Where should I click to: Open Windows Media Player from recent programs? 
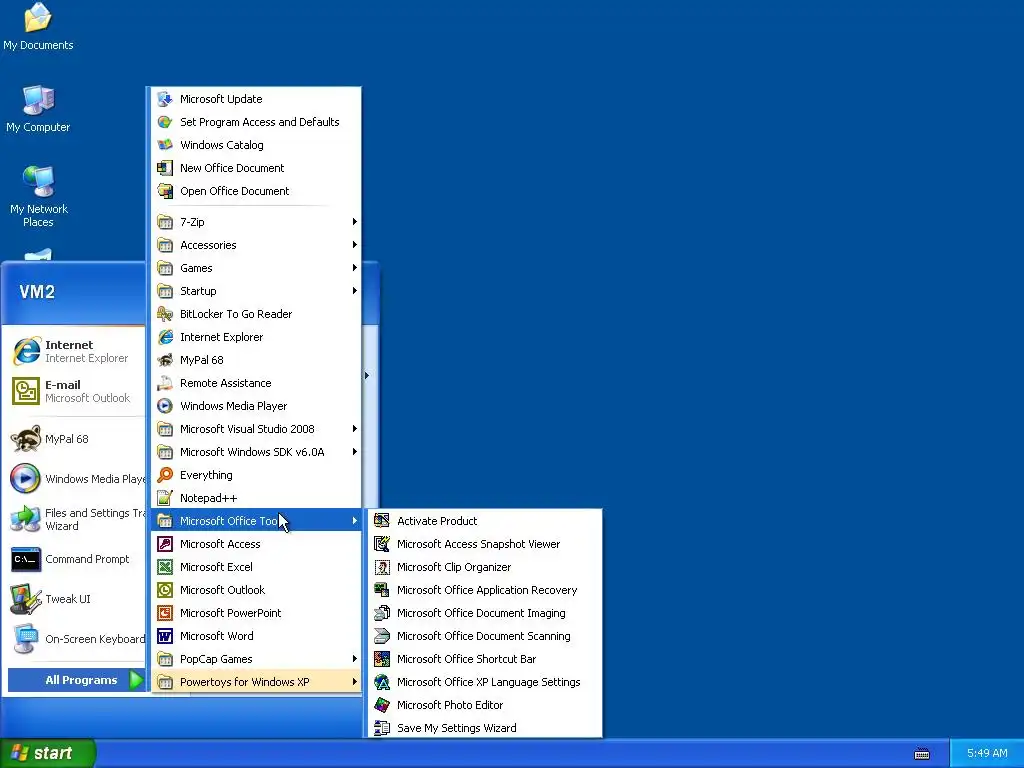(x=77, y=479)
